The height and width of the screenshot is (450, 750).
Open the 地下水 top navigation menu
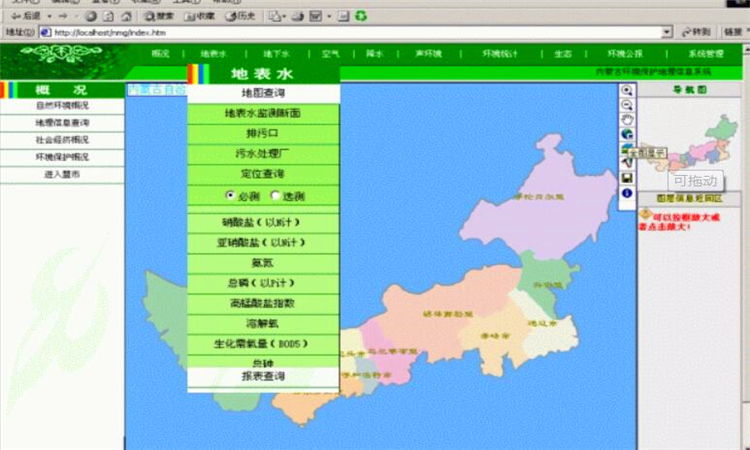276,54
